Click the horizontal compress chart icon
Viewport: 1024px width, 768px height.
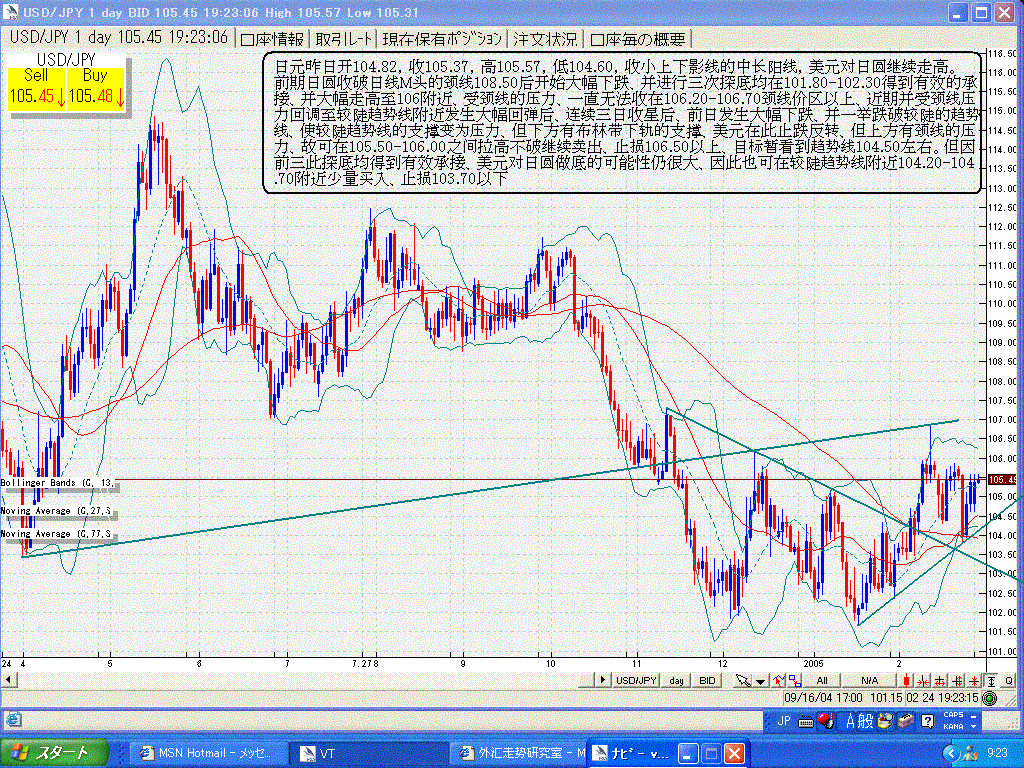923,680
